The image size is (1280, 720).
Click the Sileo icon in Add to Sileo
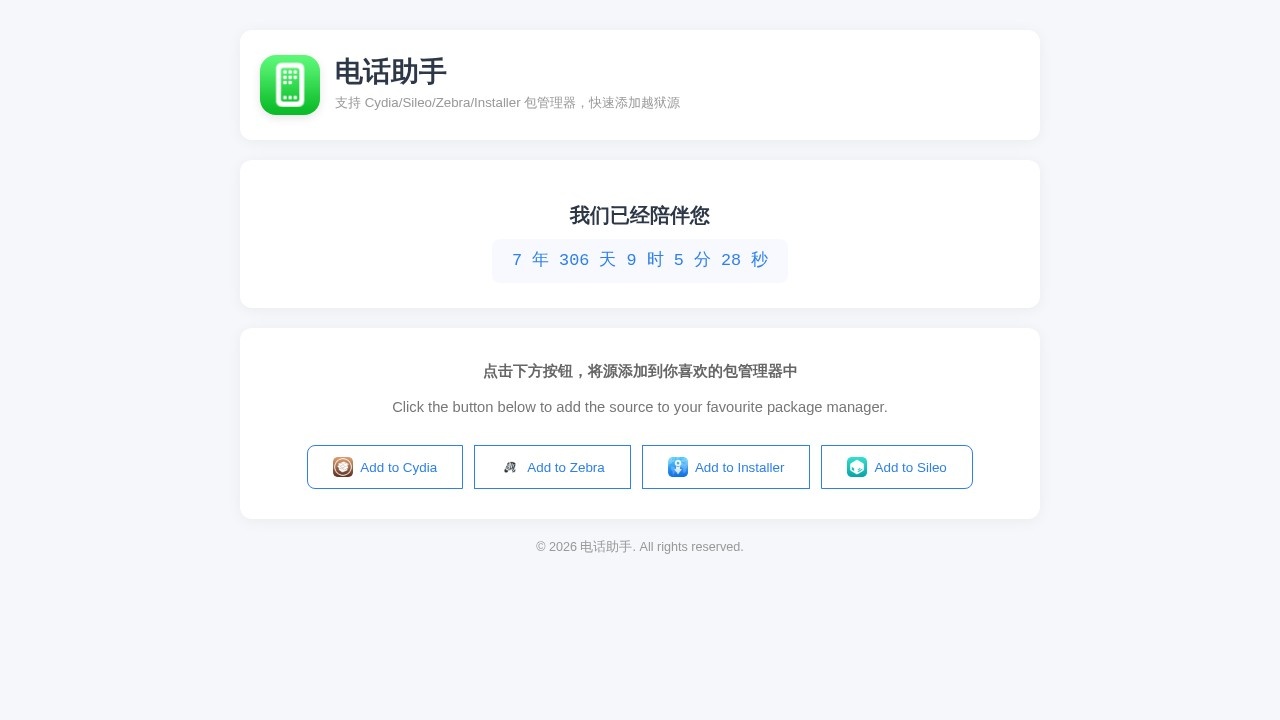(x=857, y=467)
